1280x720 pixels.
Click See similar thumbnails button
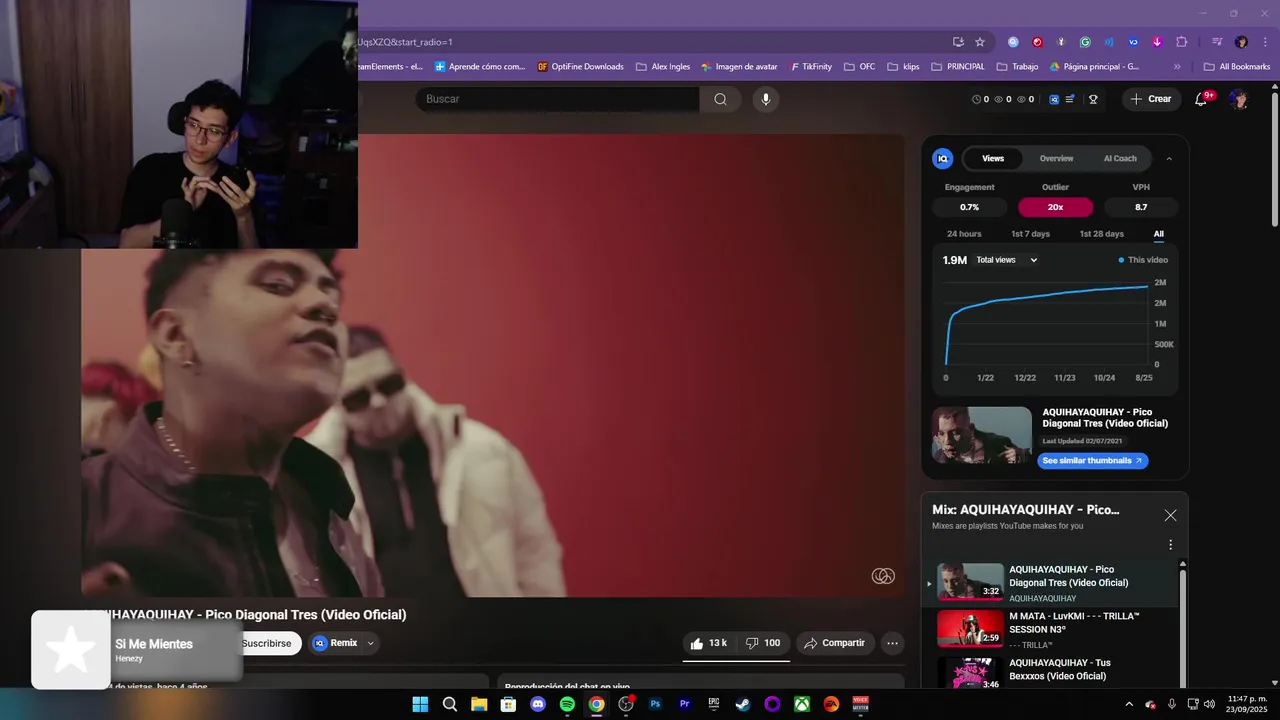point(1092,461)
